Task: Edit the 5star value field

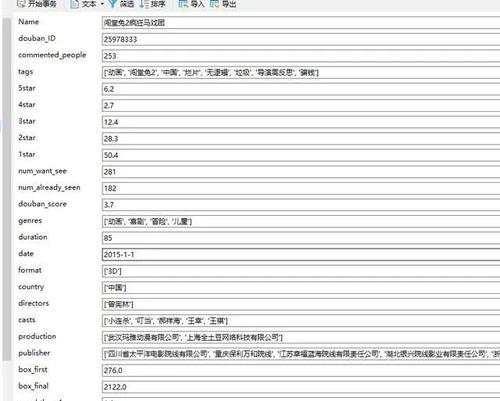Action: click(x=301, y=89)
